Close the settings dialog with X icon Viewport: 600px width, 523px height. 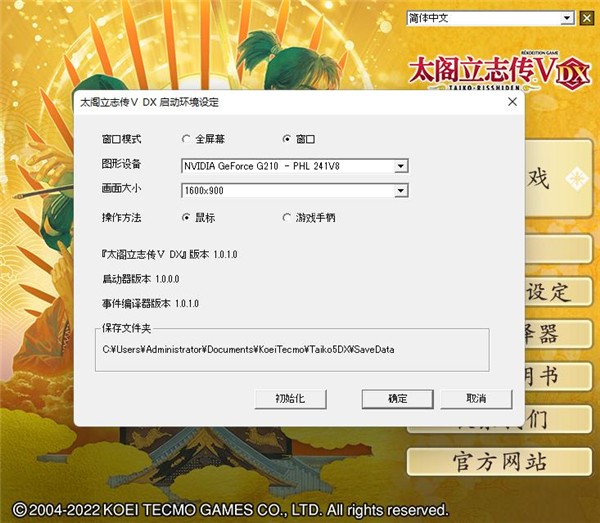[512, 102]
